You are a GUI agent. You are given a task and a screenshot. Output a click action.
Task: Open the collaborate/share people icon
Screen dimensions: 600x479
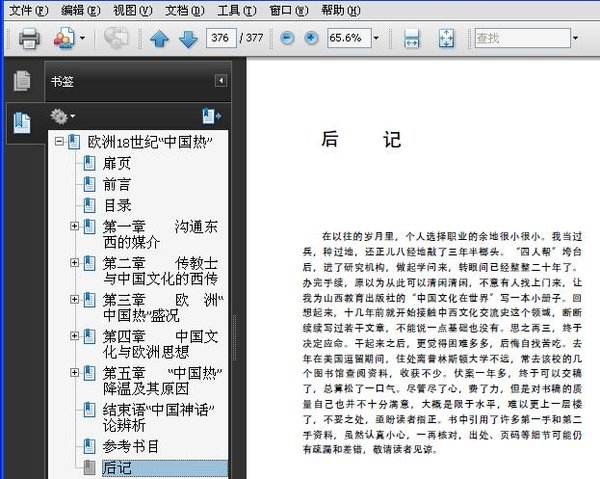click(64, 37)
